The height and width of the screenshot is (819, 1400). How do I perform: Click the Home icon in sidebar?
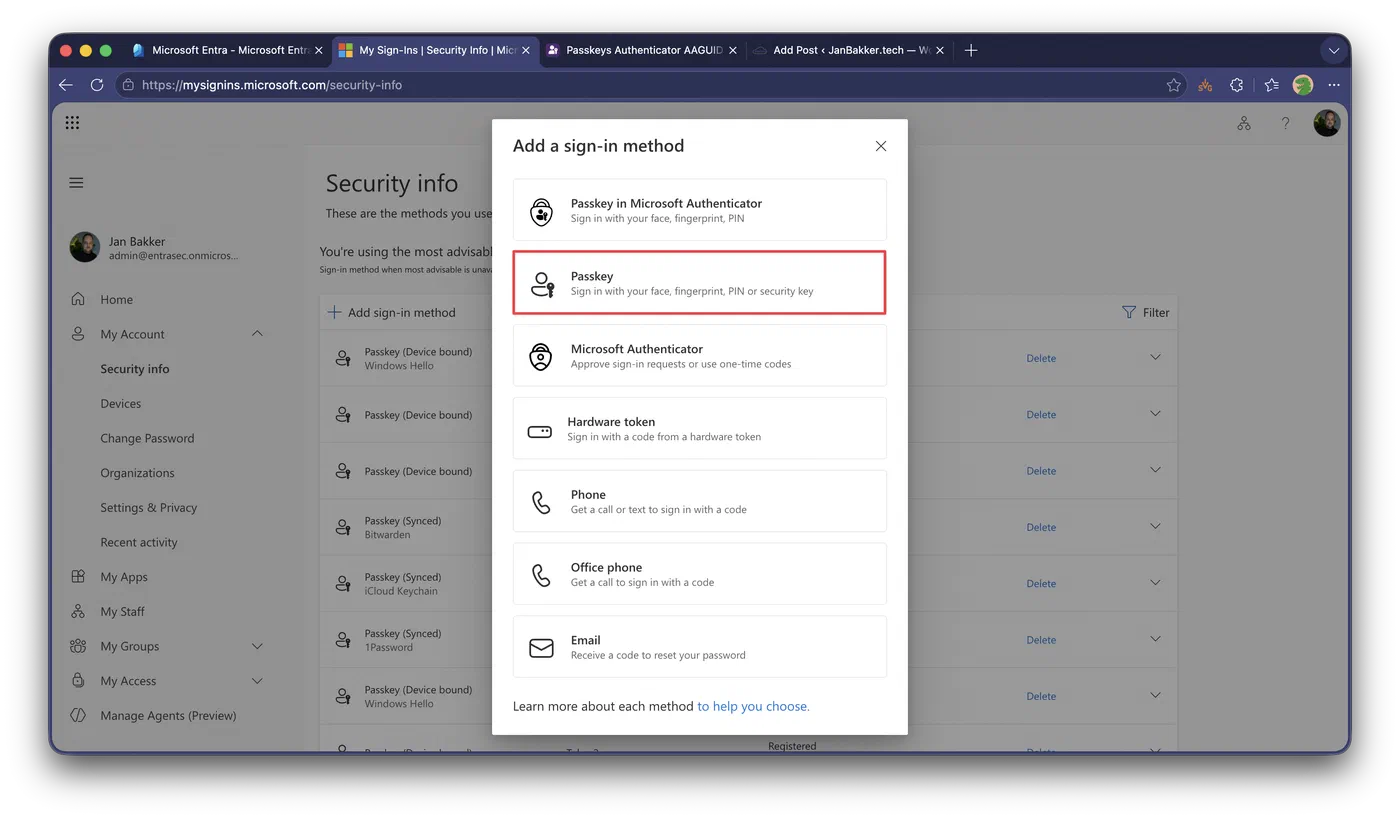pos(78,299)
